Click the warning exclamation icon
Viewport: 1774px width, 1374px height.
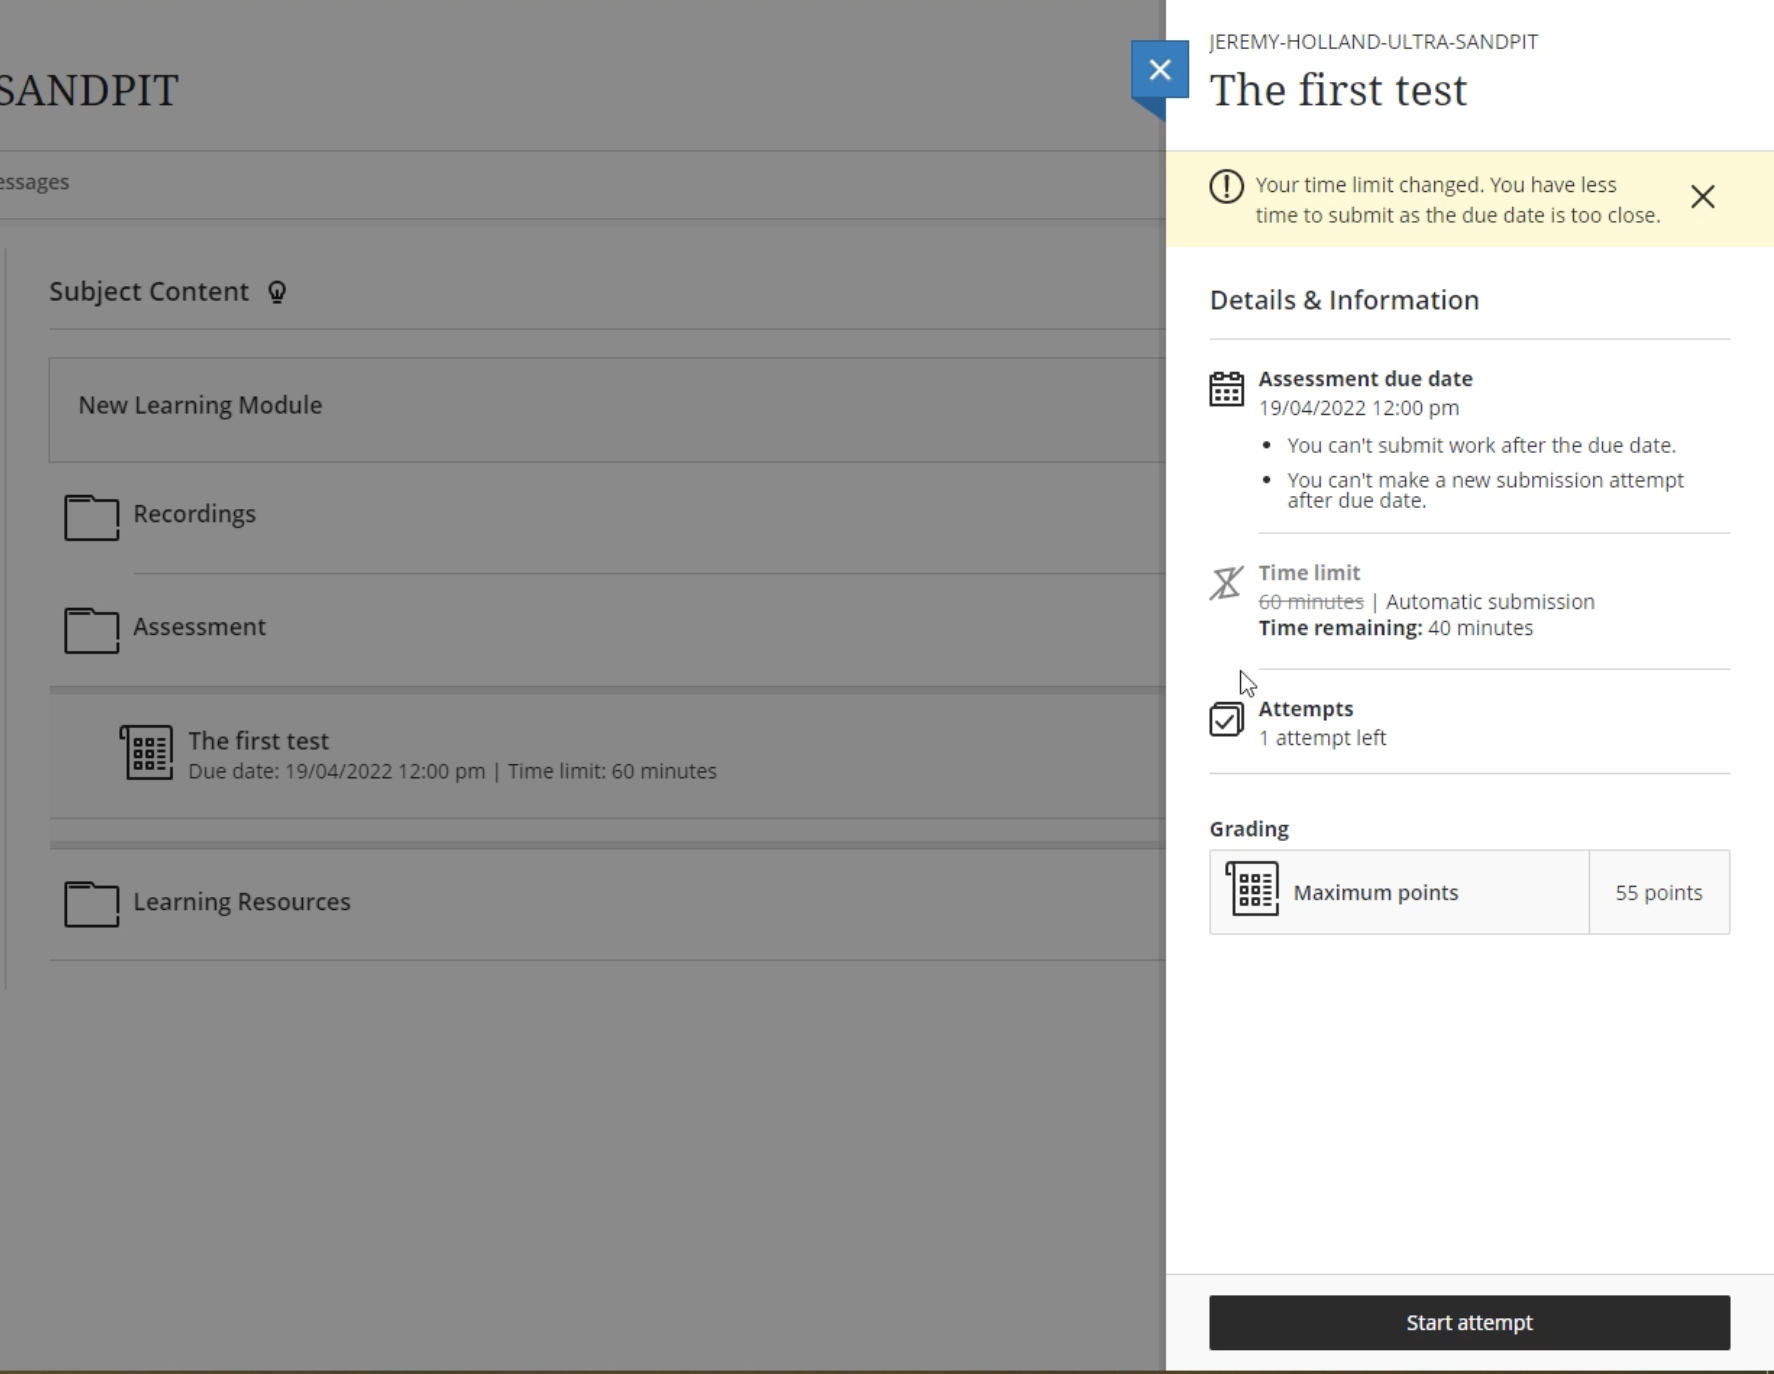point(1226,187)
